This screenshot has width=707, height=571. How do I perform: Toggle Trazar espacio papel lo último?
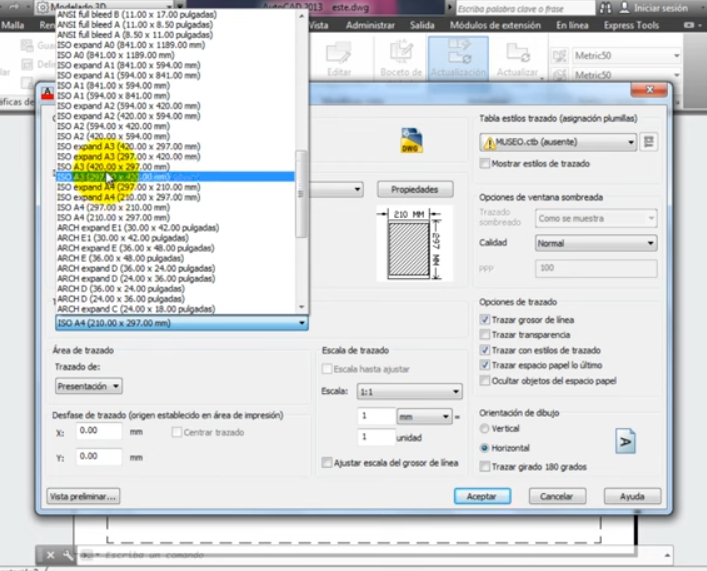(x=485, y=365)
